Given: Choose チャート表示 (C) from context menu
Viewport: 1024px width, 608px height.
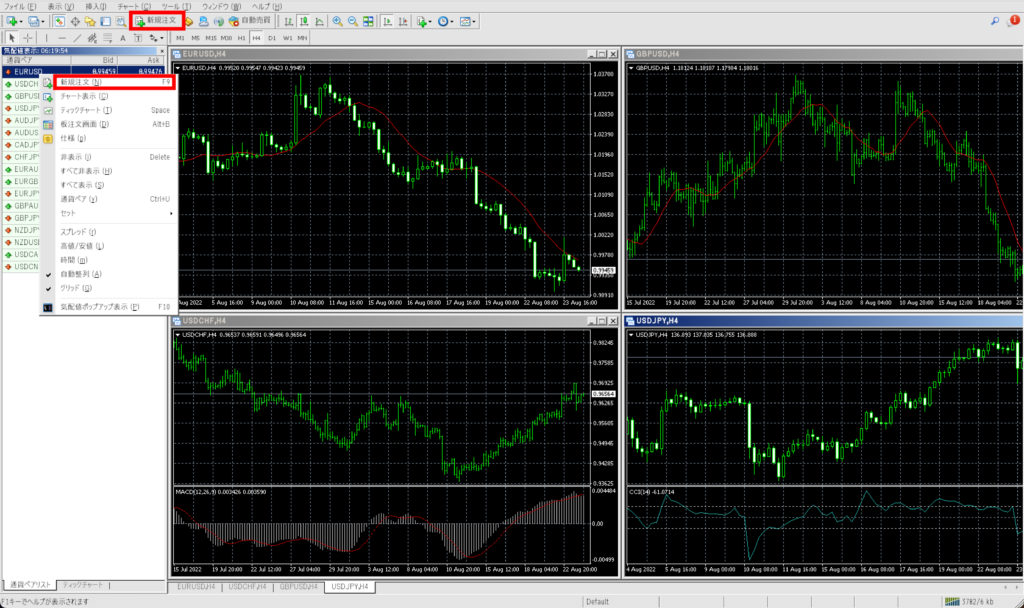Looking at the screenshot, I should [x=108, y=97].
